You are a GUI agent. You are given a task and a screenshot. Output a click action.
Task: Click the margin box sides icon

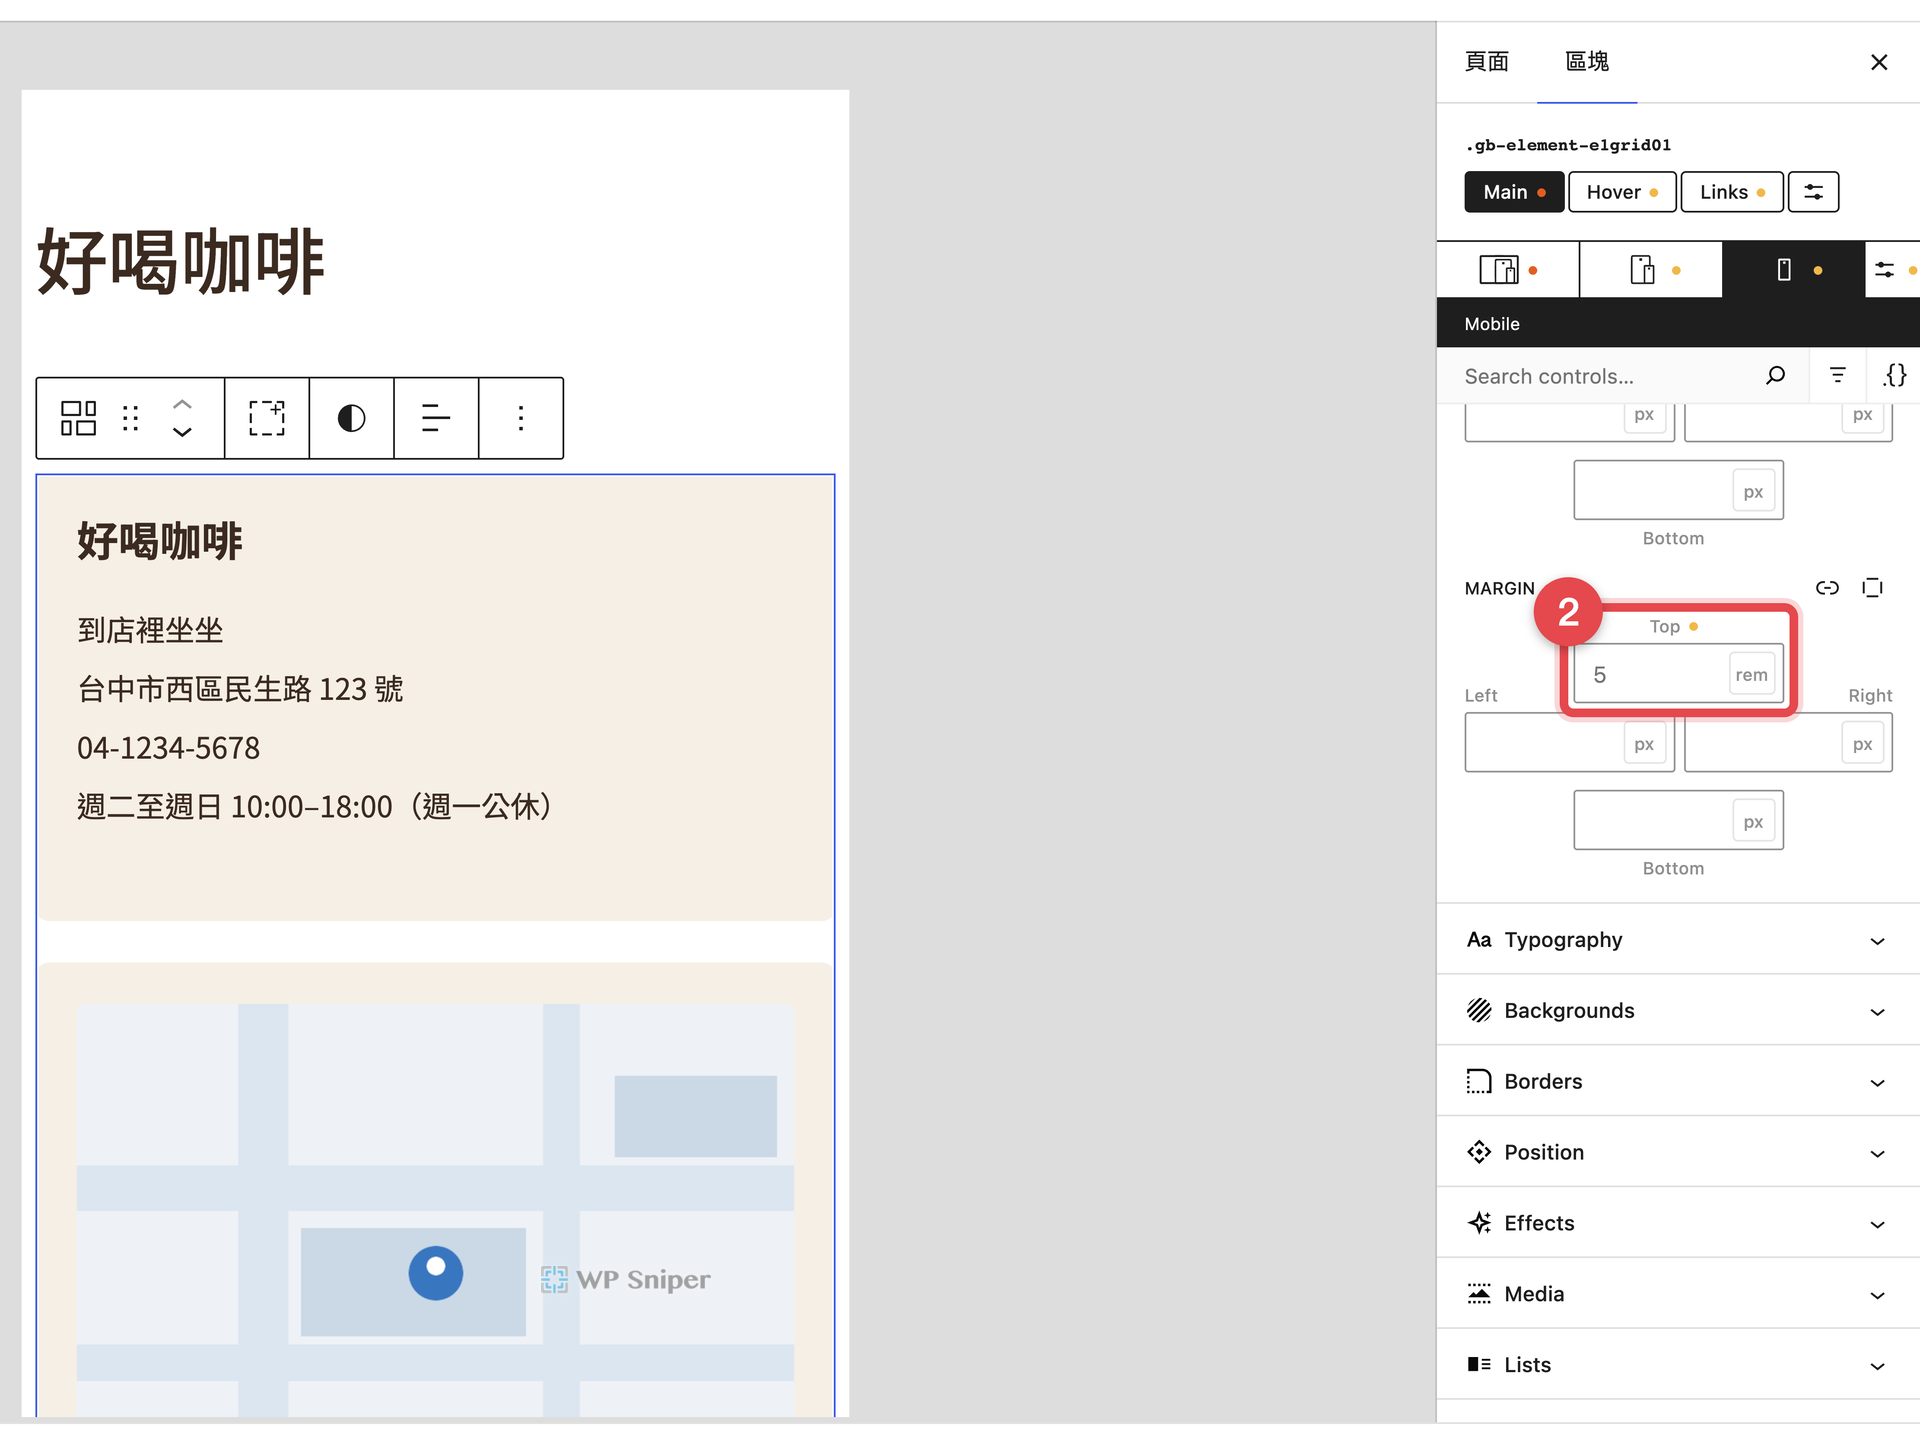[x=1872, y=588]
